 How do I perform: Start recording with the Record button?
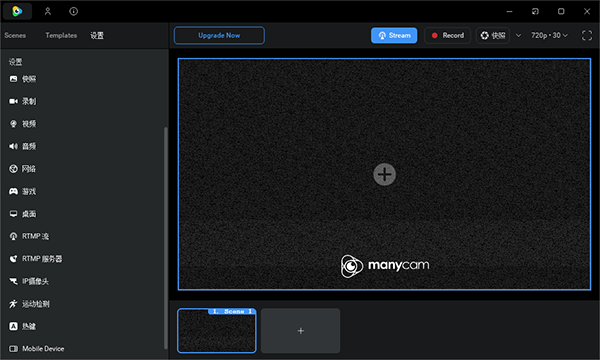coord(447,35)
